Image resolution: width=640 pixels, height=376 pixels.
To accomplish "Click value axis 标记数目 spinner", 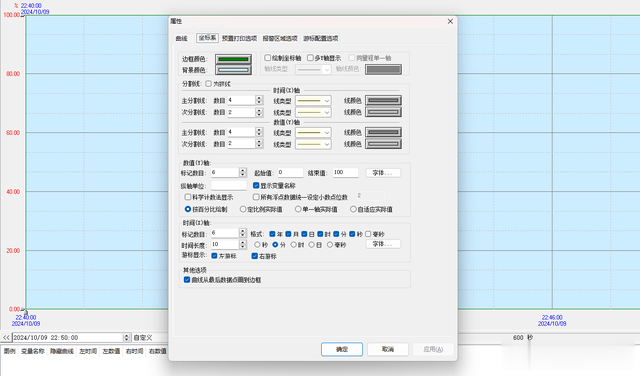I will coord(243,172).
